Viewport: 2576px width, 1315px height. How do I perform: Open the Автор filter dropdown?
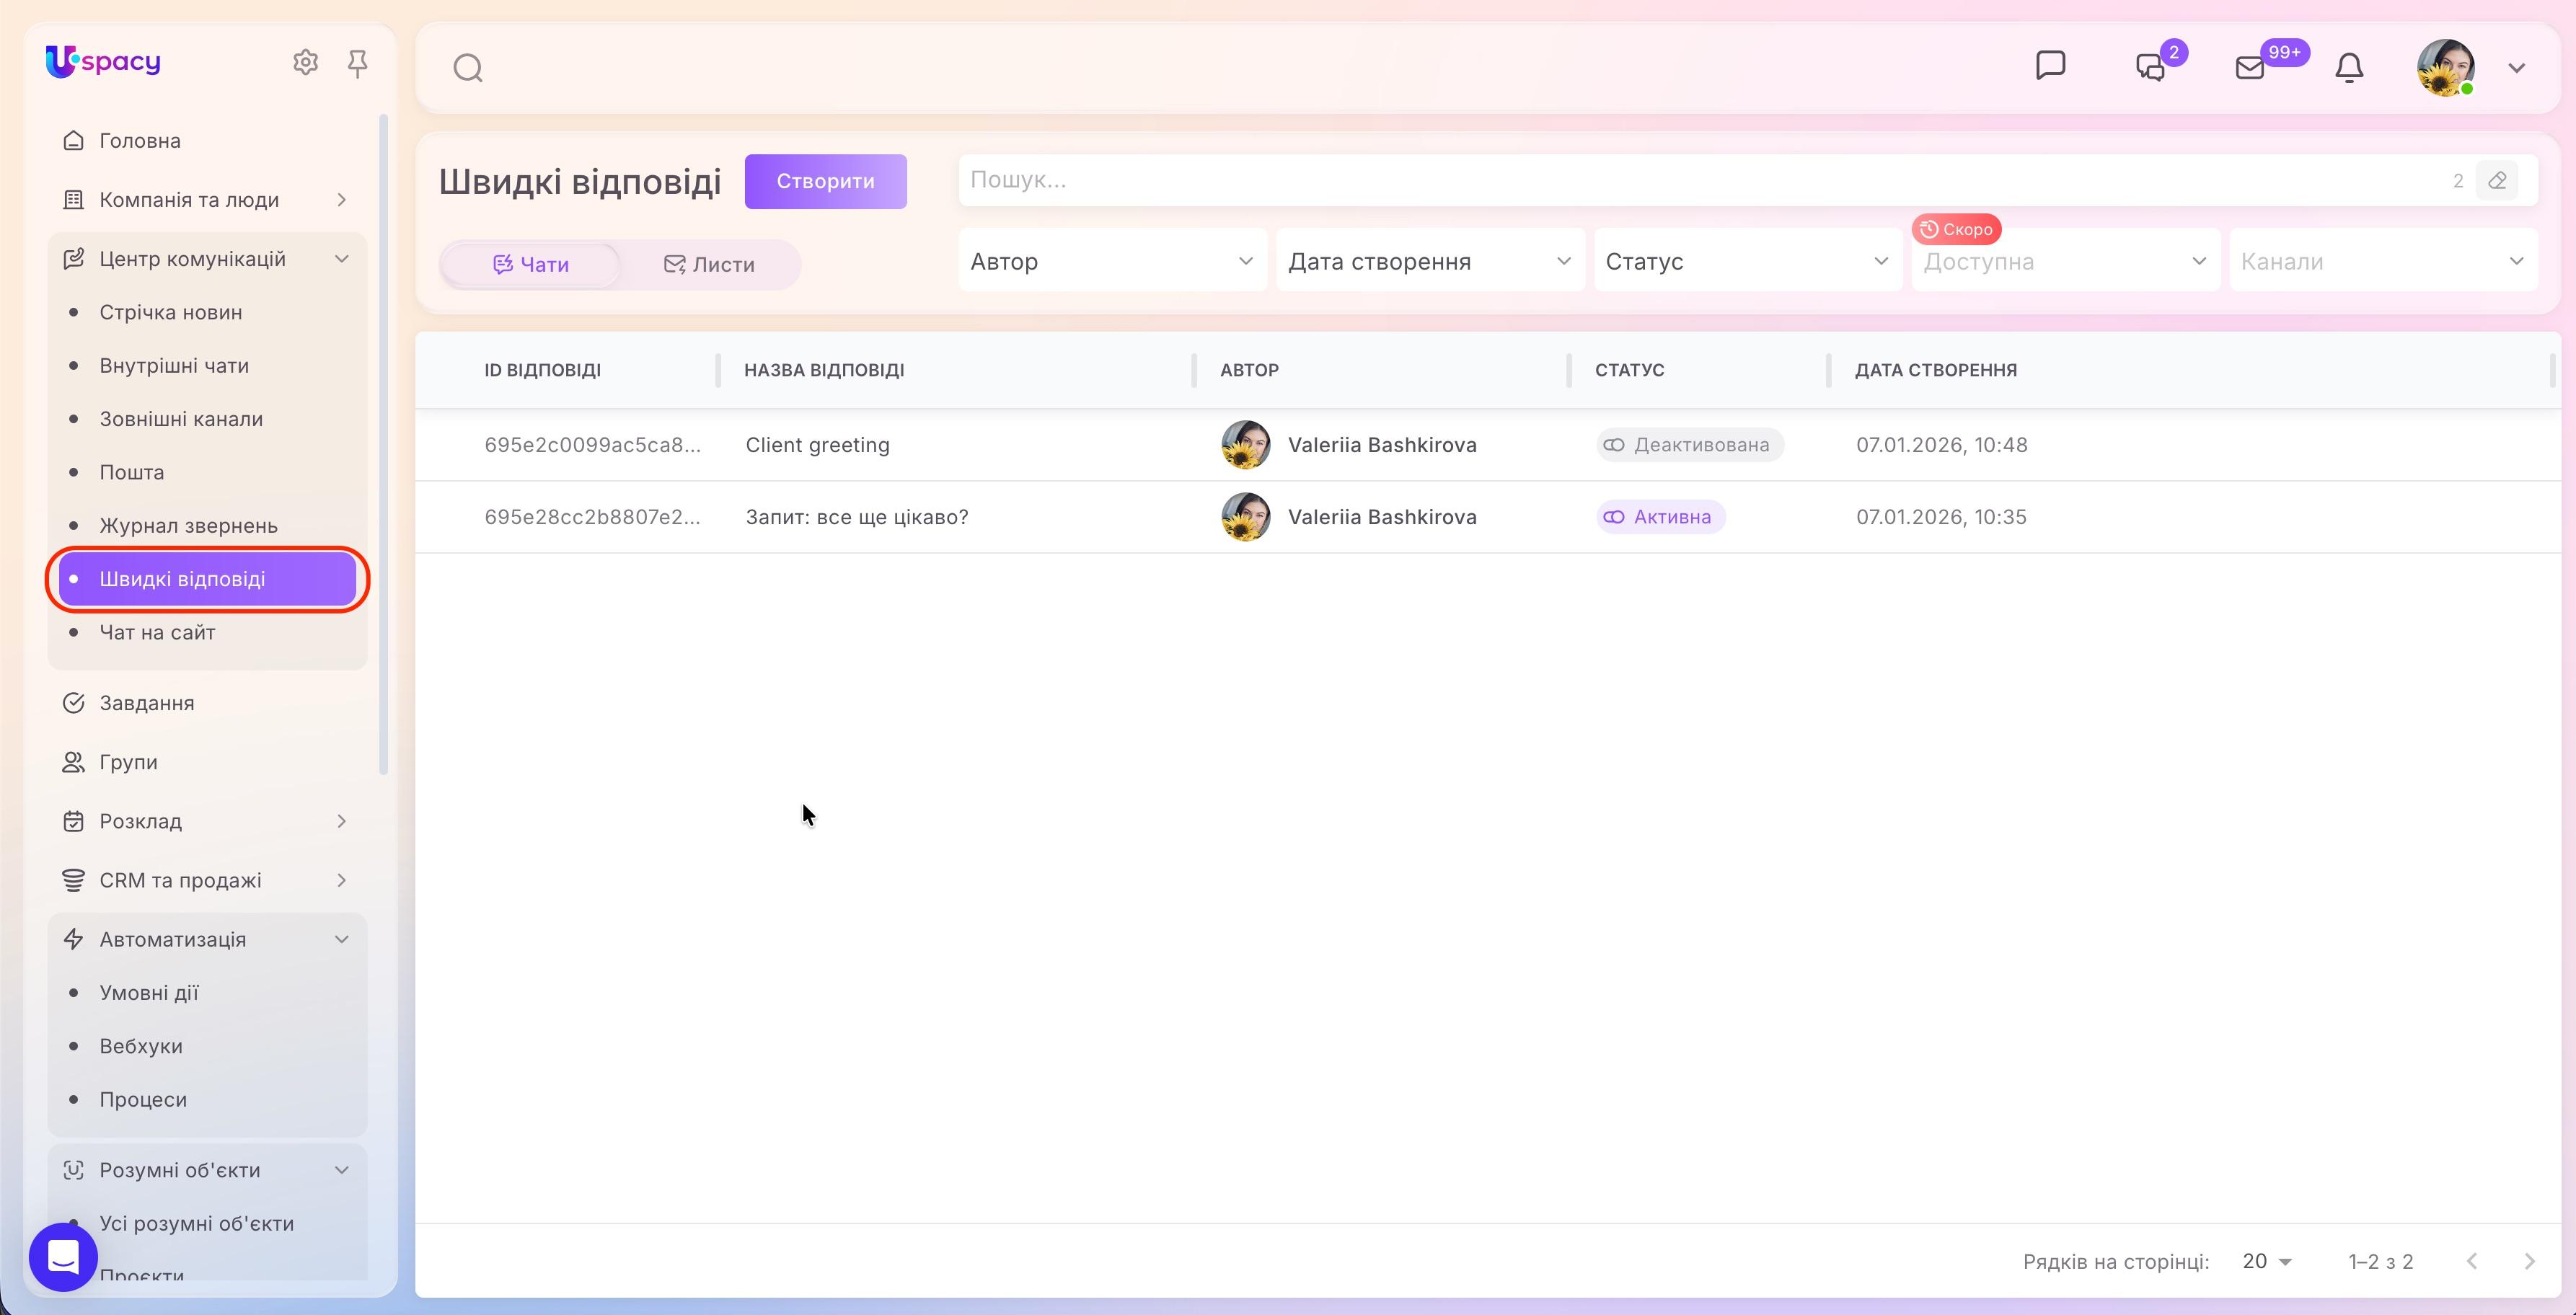pyautogui.click(x=1112, y=261)
